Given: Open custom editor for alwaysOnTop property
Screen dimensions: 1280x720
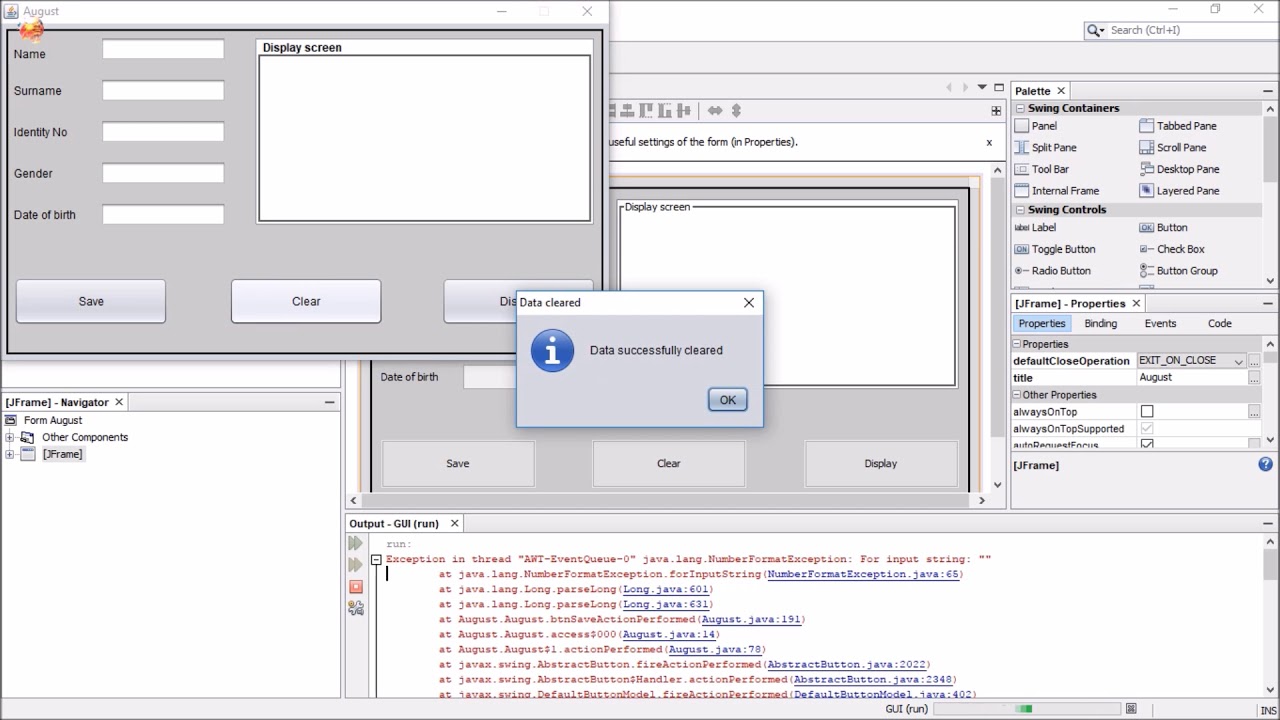Looking at the screenshot, I should coord(1254,412).
